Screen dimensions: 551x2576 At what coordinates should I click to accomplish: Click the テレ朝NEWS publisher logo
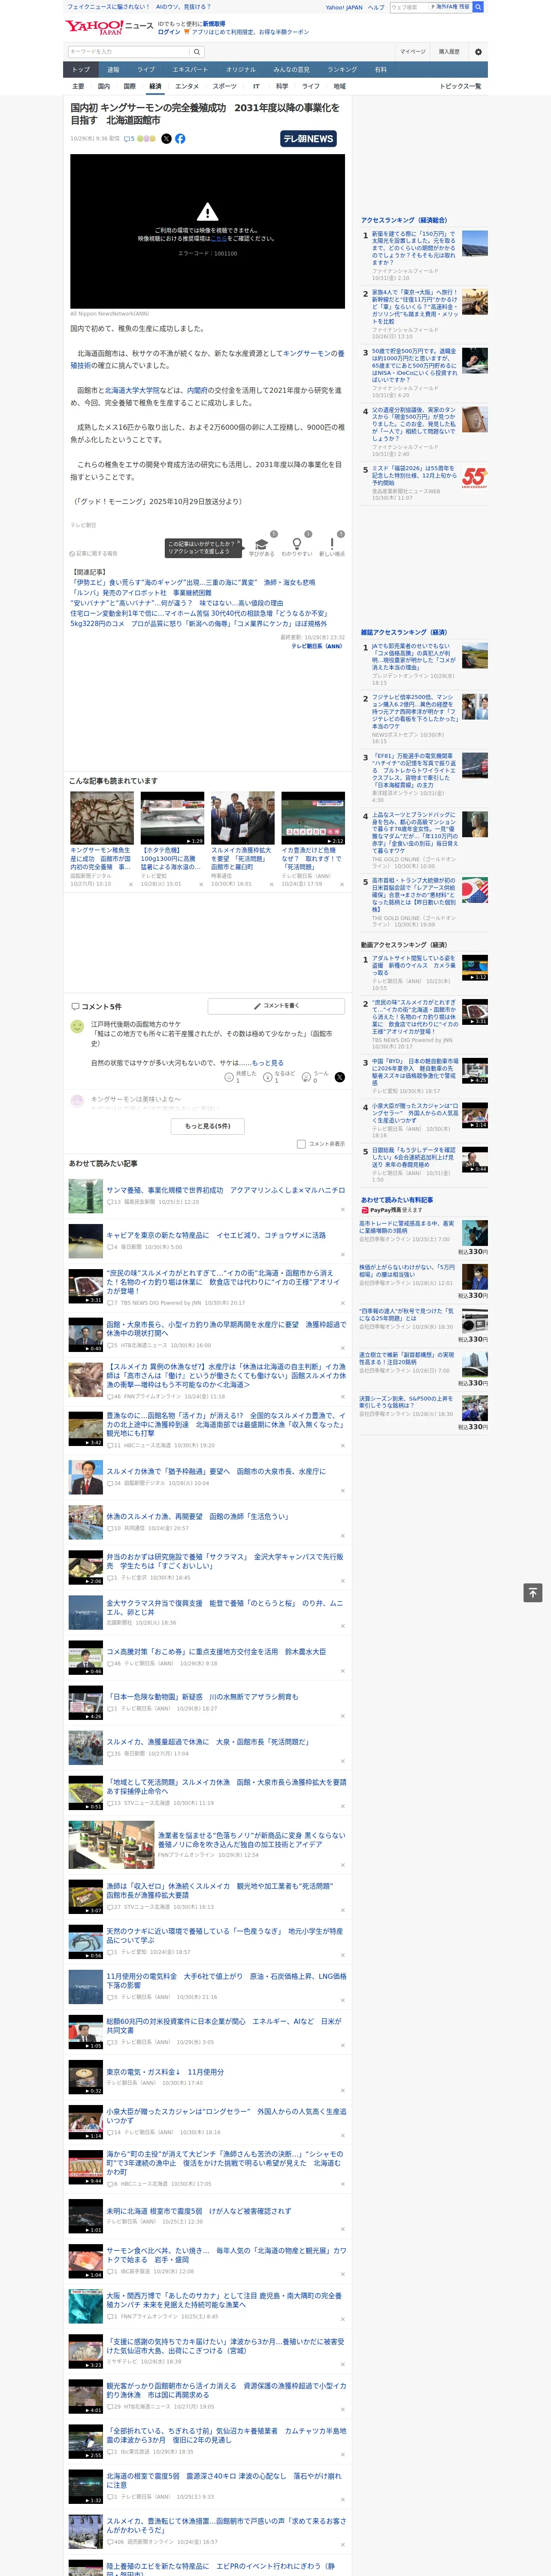308,139
